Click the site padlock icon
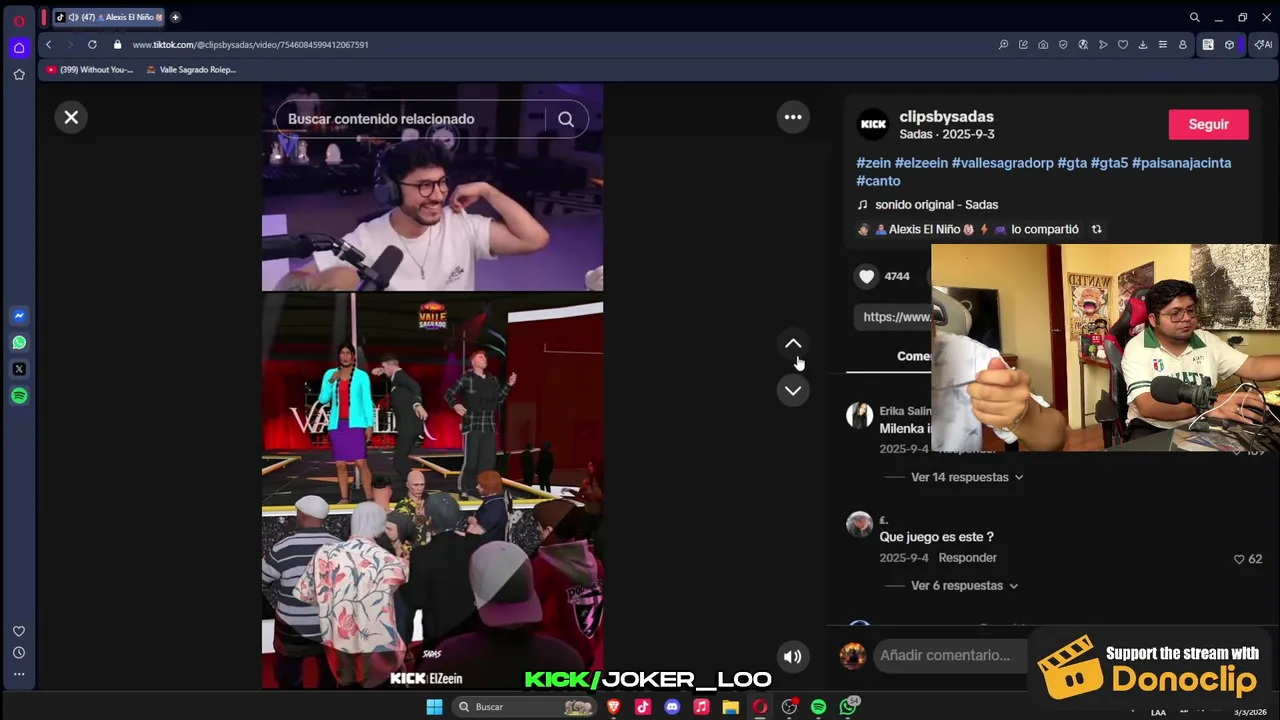Viewport: 1280px width, 720px height. 118,45
